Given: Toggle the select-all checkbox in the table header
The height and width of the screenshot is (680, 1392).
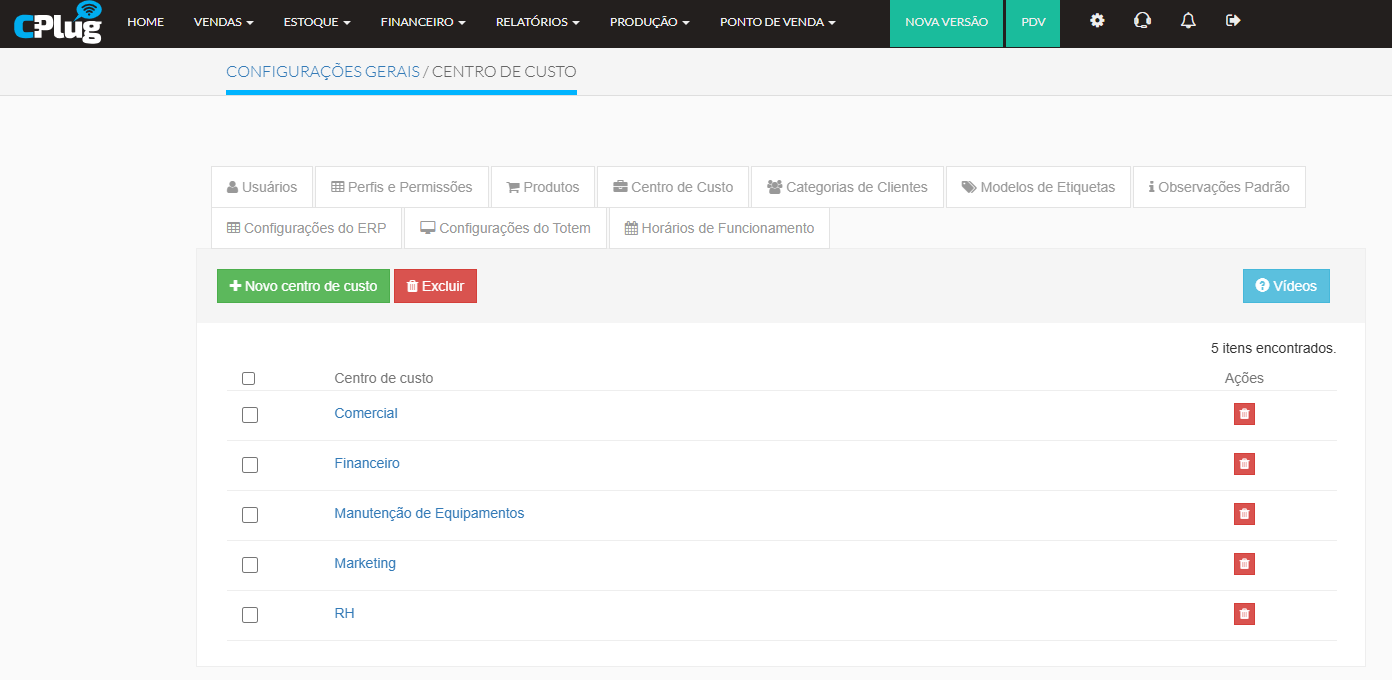Looking at the screenshot, I should point(249,379).
